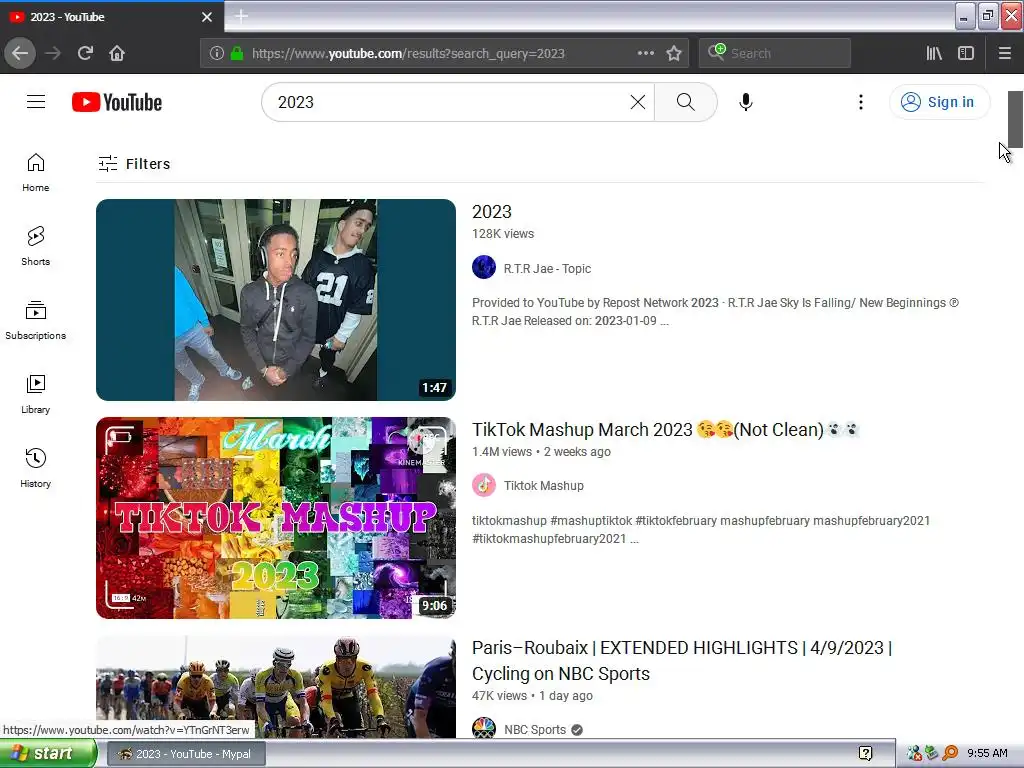The width and height of the screenshot is (1024, 768).
Task: Start voice search with the microphone
Action: tap(746, 102)
